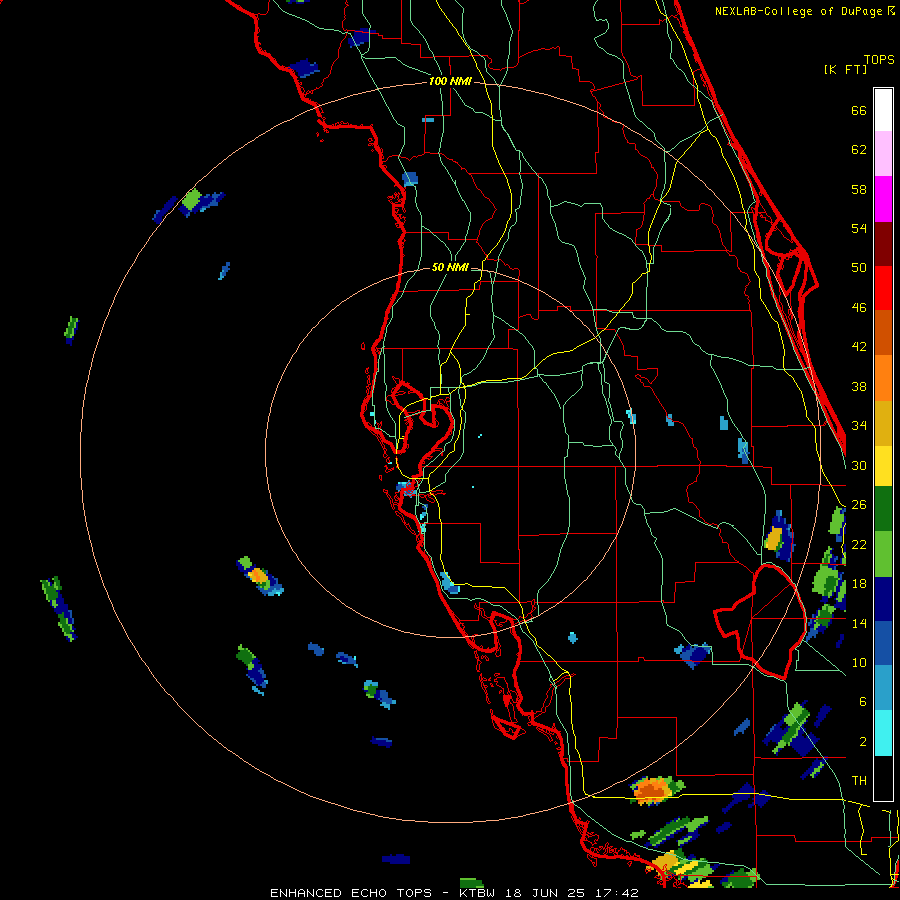Viewport: 900px width, 900px height.
Task: Choose the gold legend swatch
Action: click(x=883, y=423)
